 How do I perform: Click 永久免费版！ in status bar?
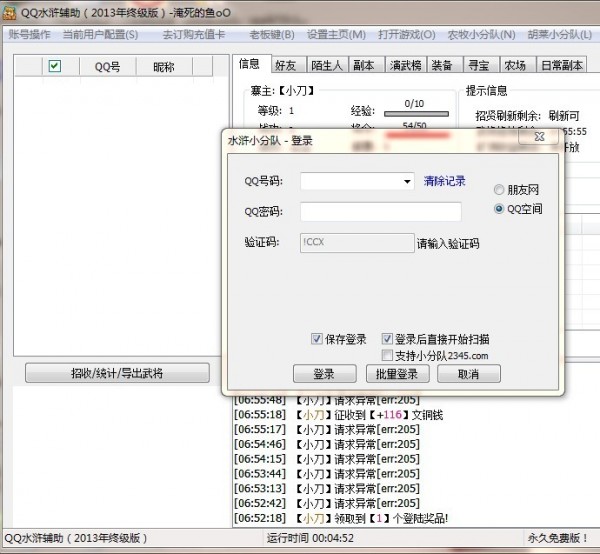click(x=558, y=538)
